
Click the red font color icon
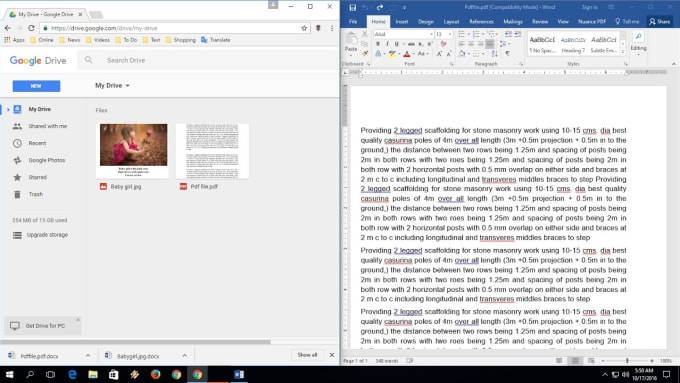click(x=406, y=54)
